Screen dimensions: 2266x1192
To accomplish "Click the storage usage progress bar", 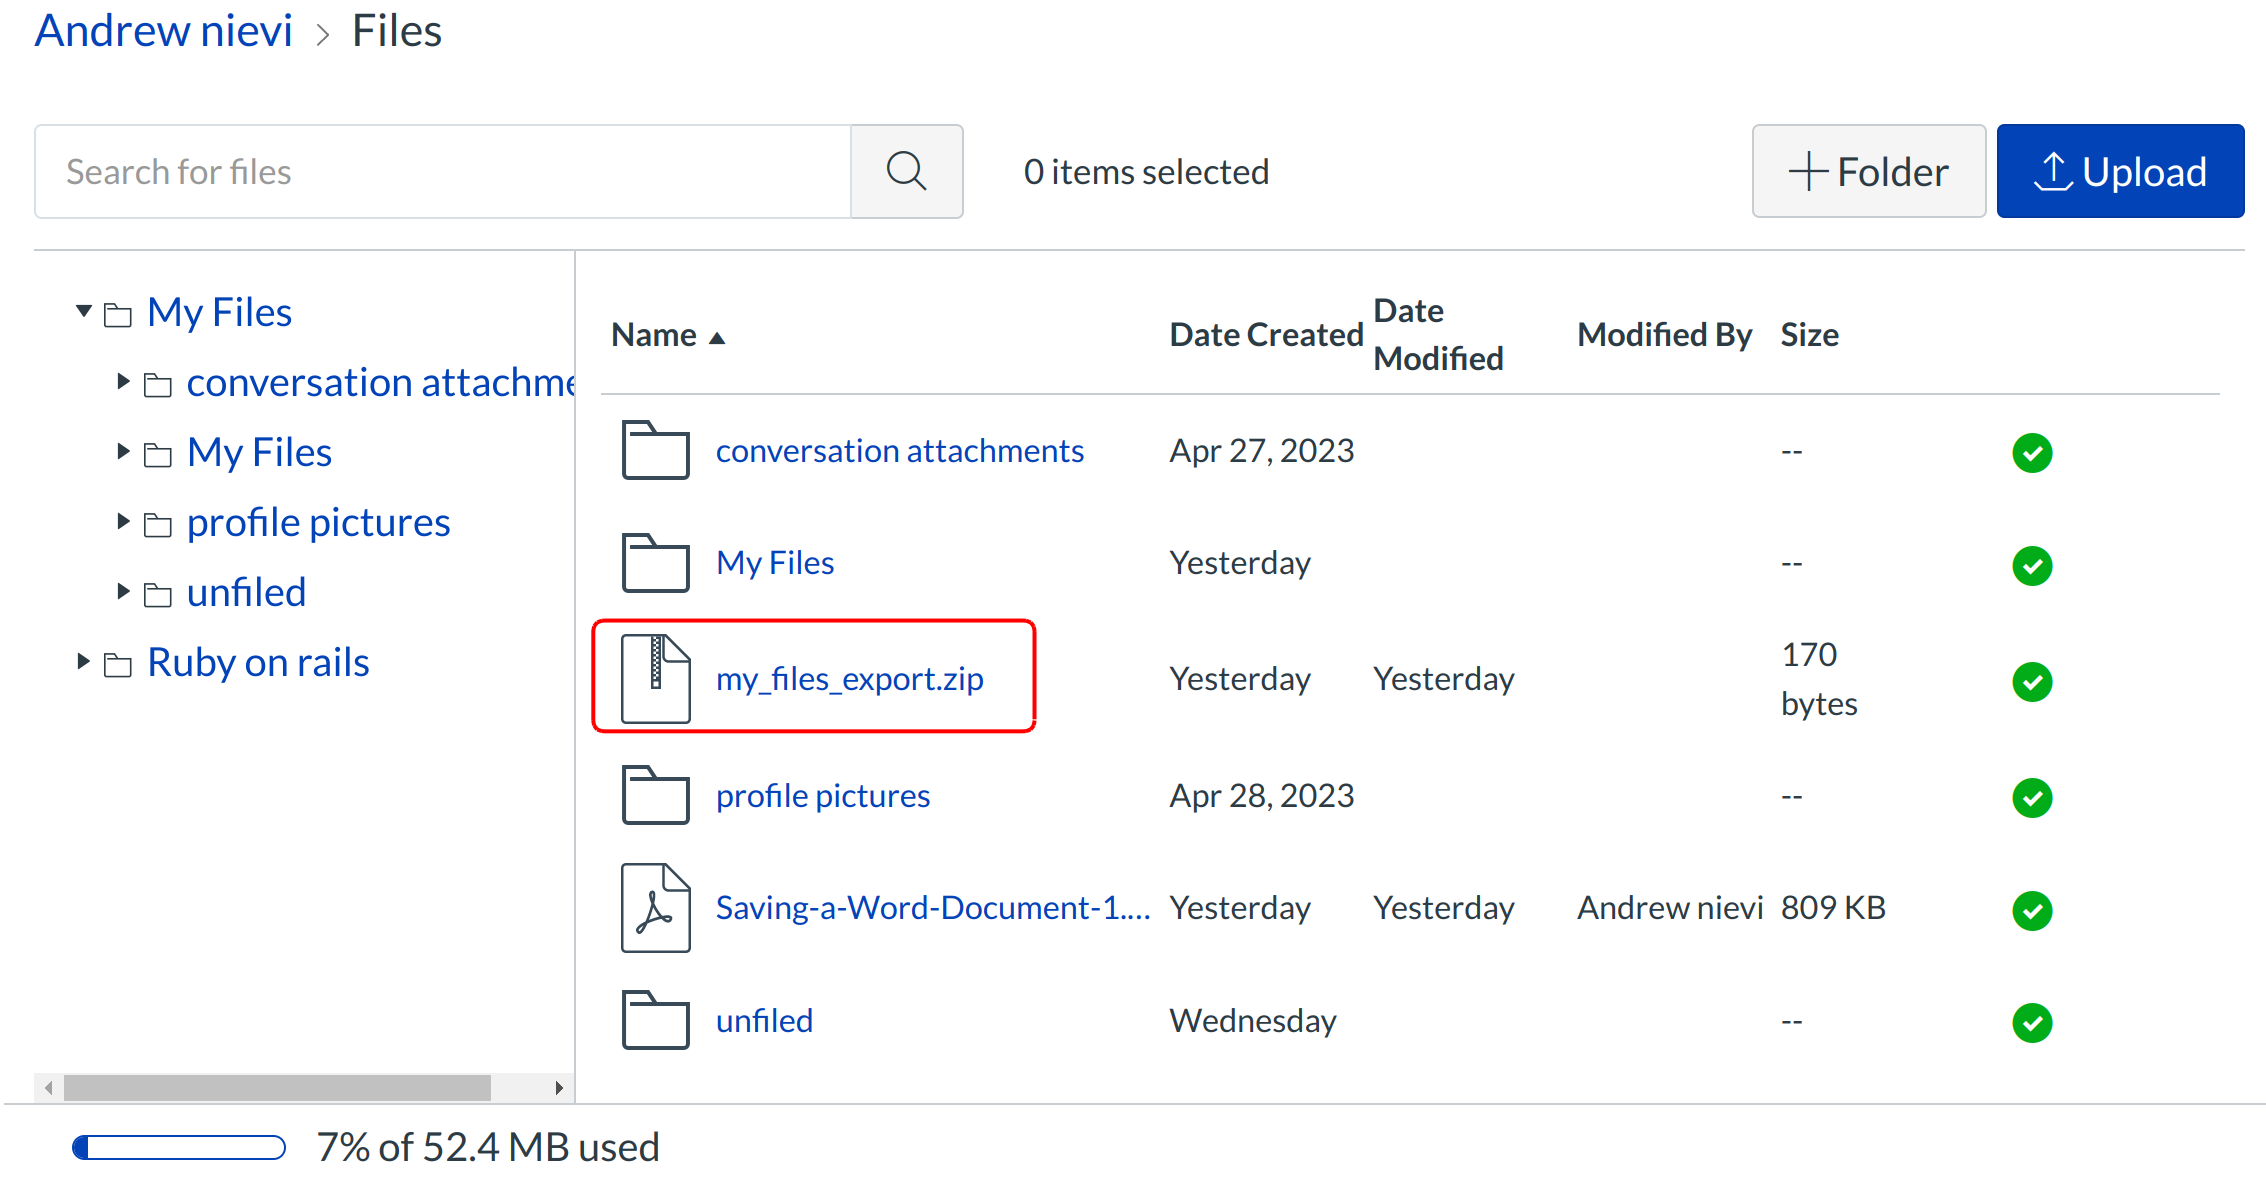I will 179,1147.
